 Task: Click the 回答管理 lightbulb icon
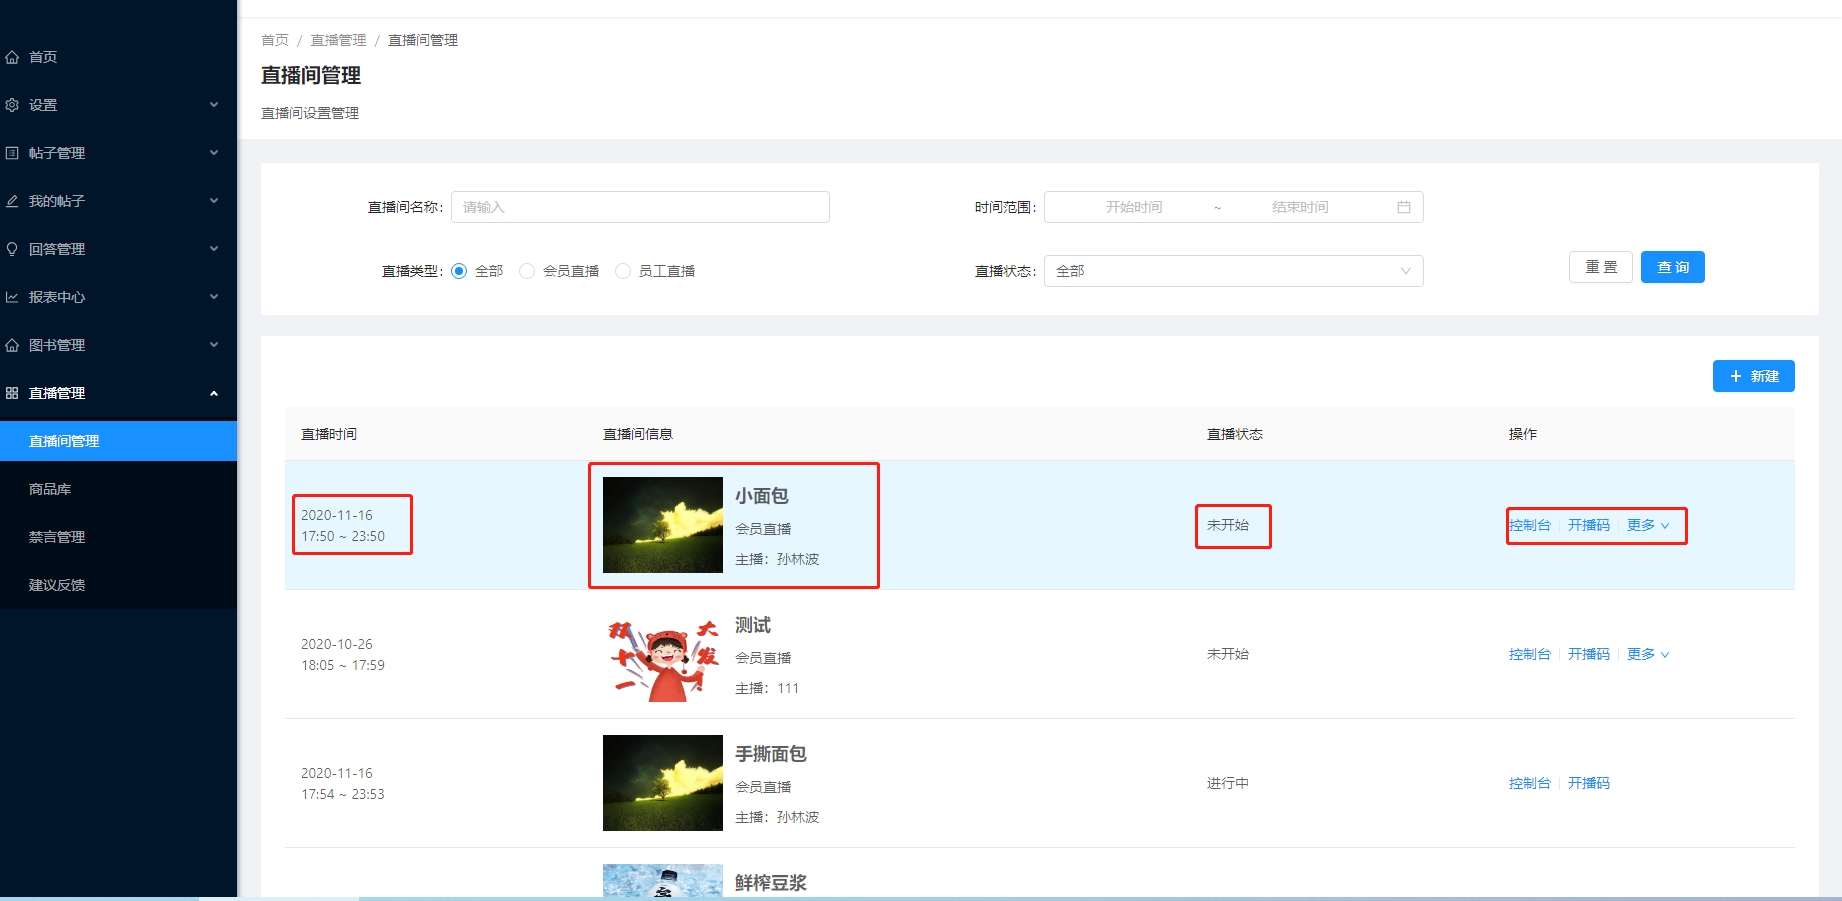click(x=12, y=249)
